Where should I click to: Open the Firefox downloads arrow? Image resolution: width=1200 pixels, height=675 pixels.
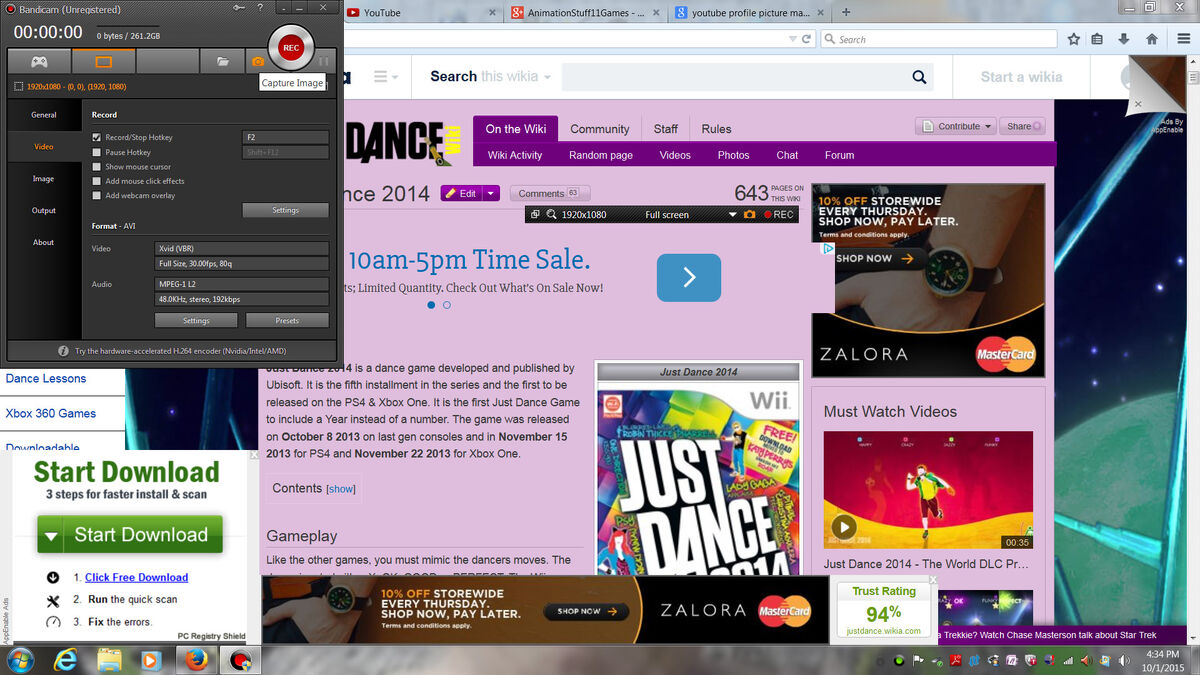(x=1124, y=40)
